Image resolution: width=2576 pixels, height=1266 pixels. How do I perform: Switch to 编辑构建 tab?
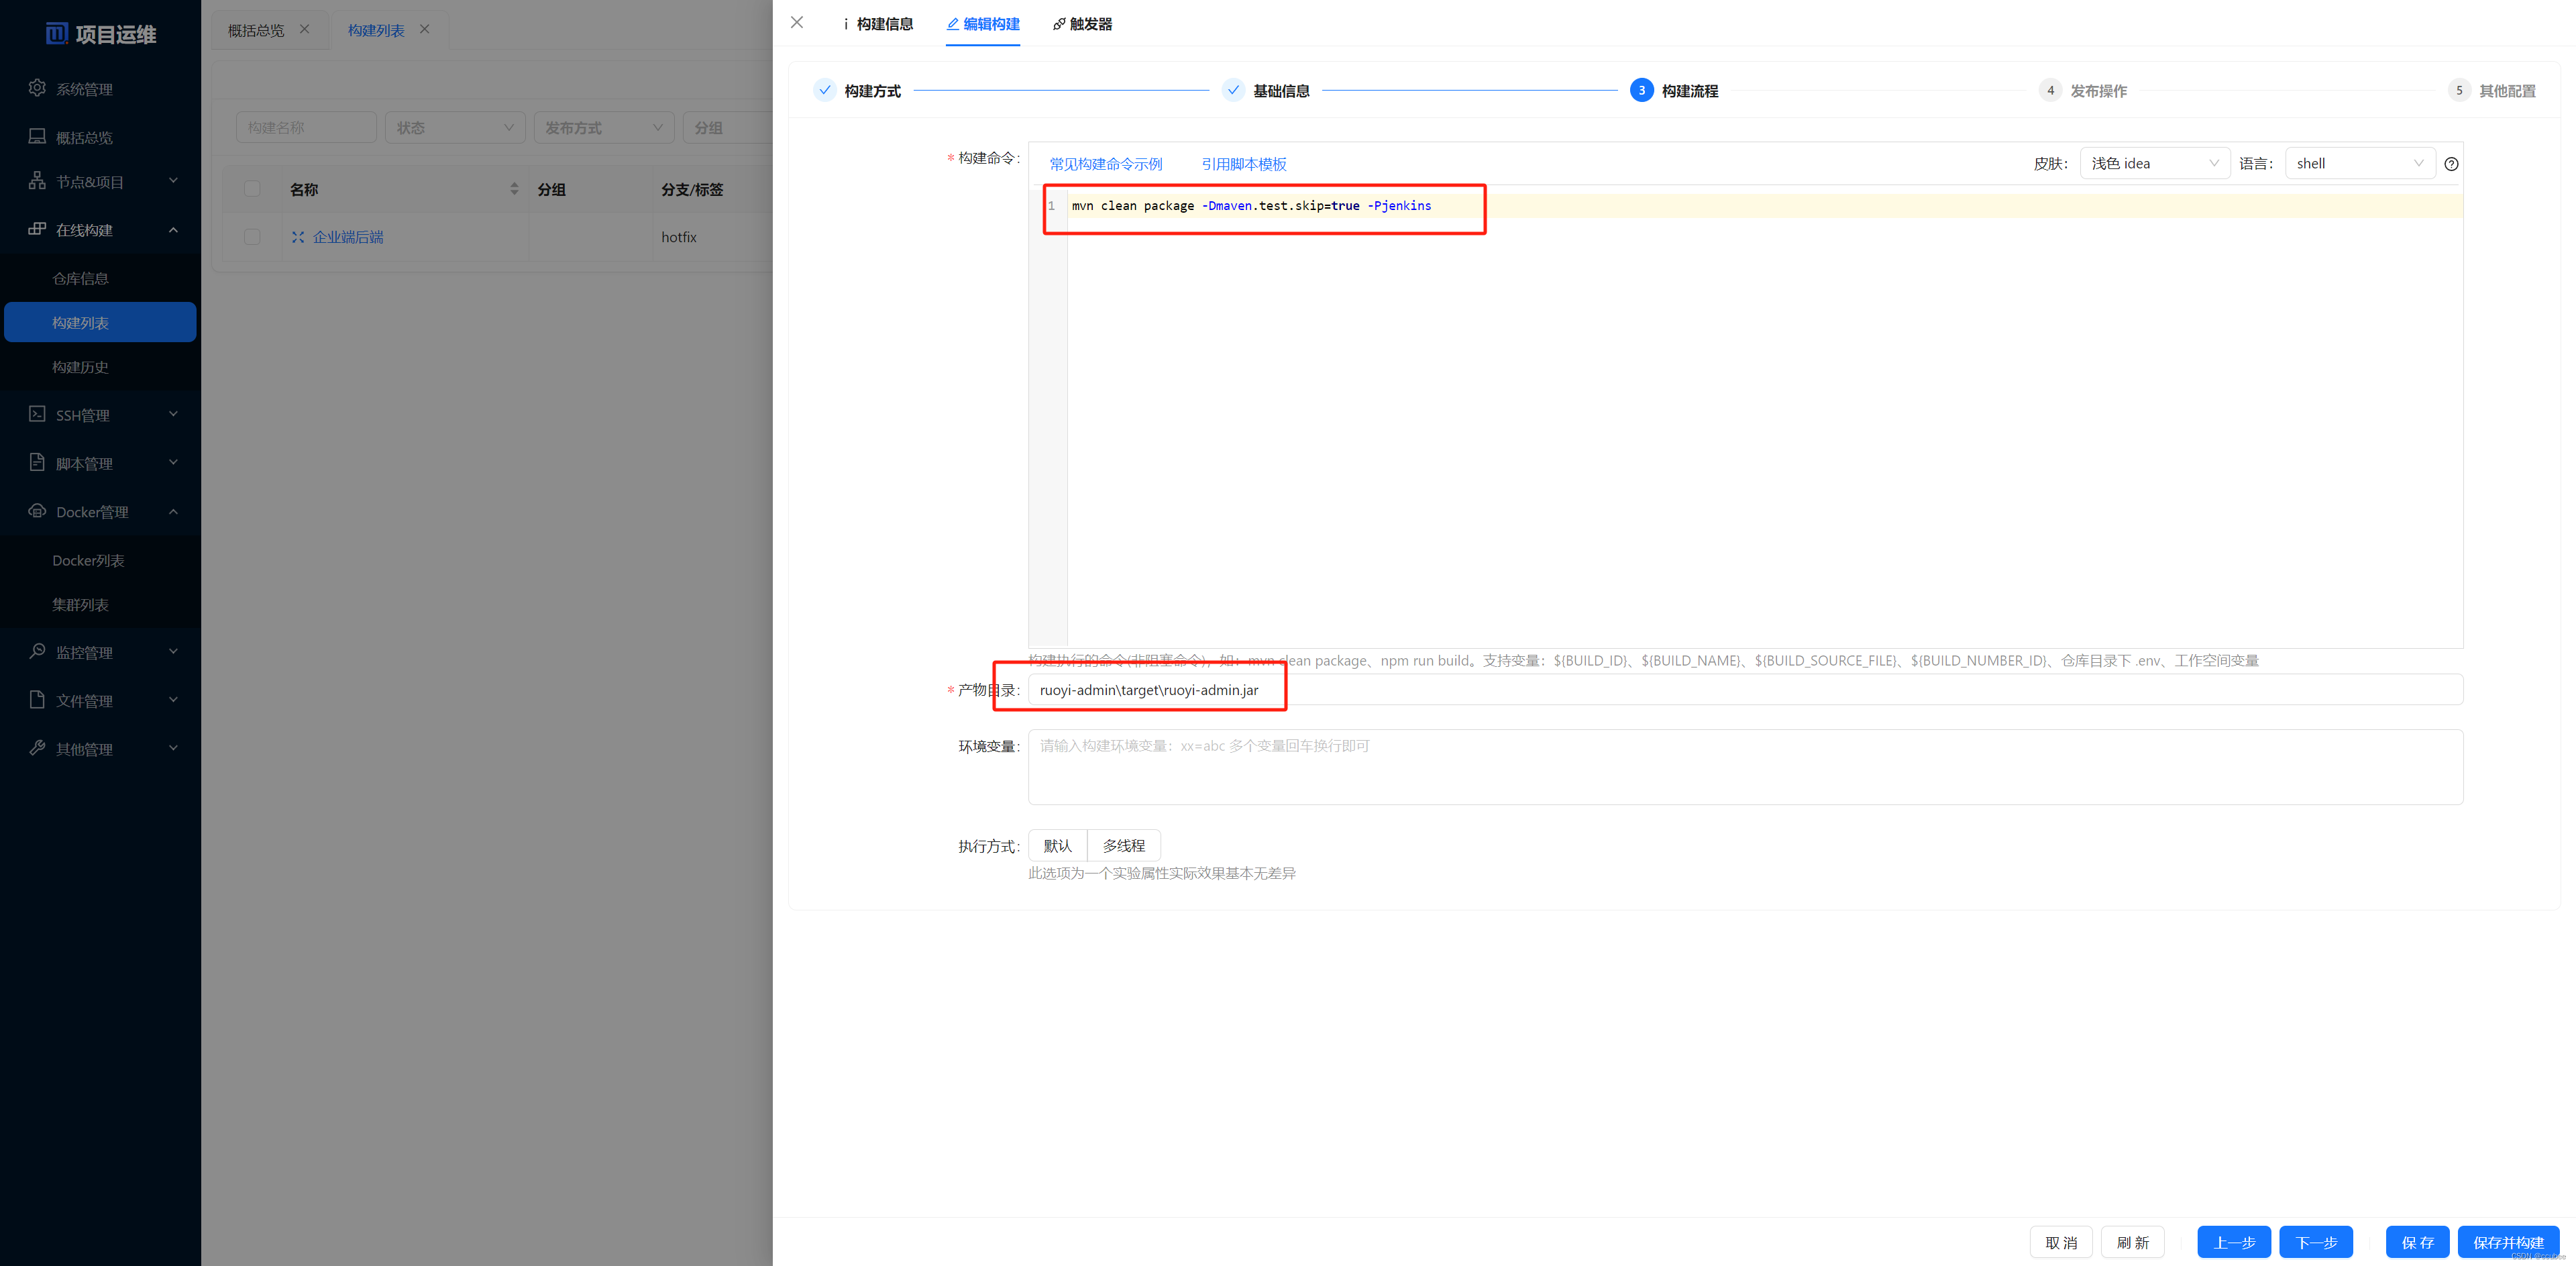(983, 24)
